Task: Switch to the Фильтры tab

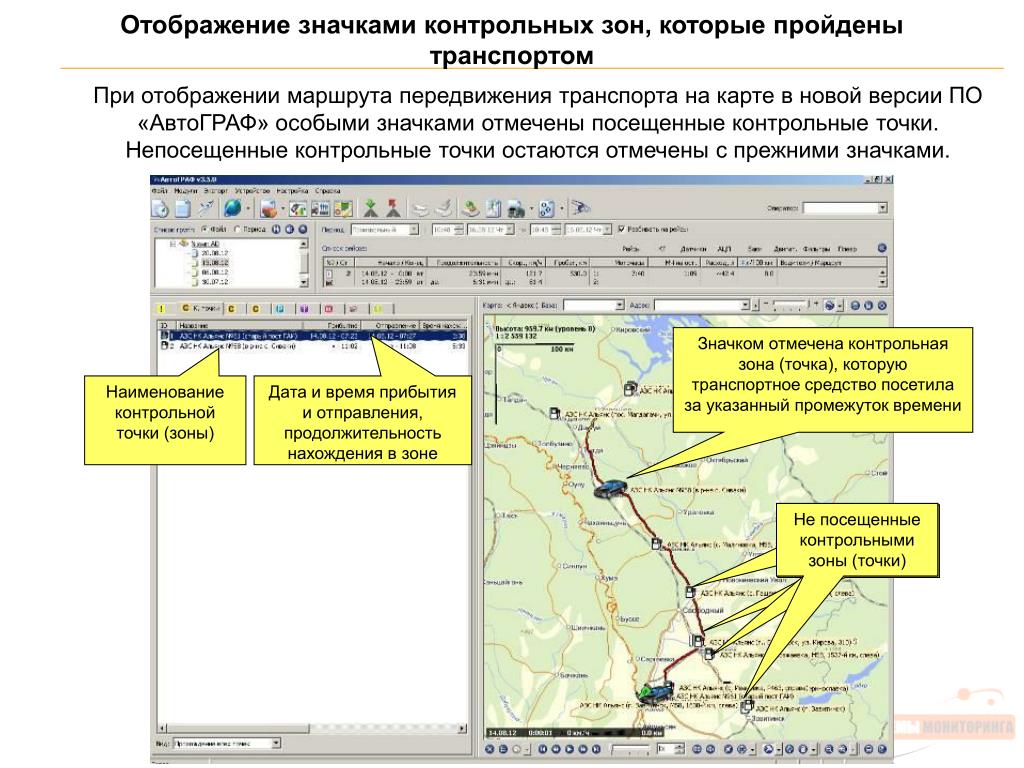Action: pos(817,249)
